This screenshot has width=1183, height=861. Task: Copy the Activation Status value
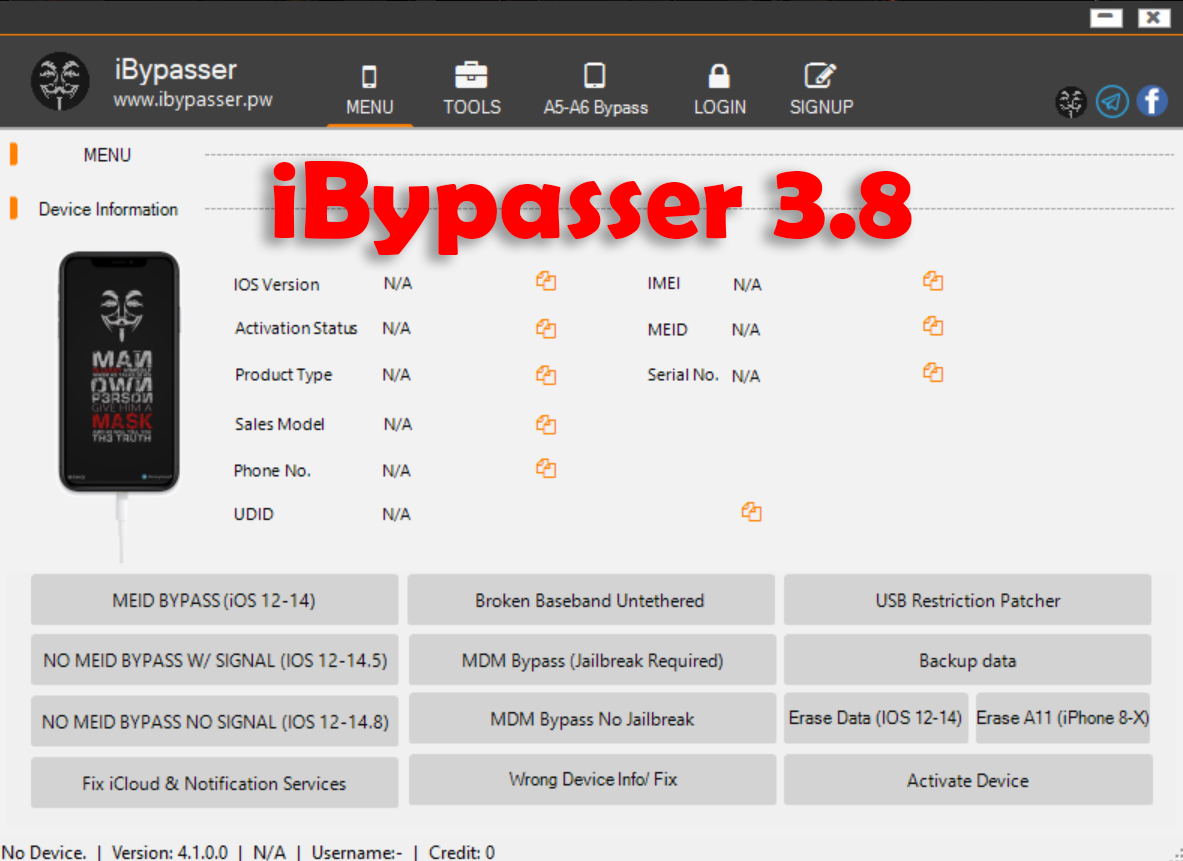pyautogui.click(x=546, y=328)
